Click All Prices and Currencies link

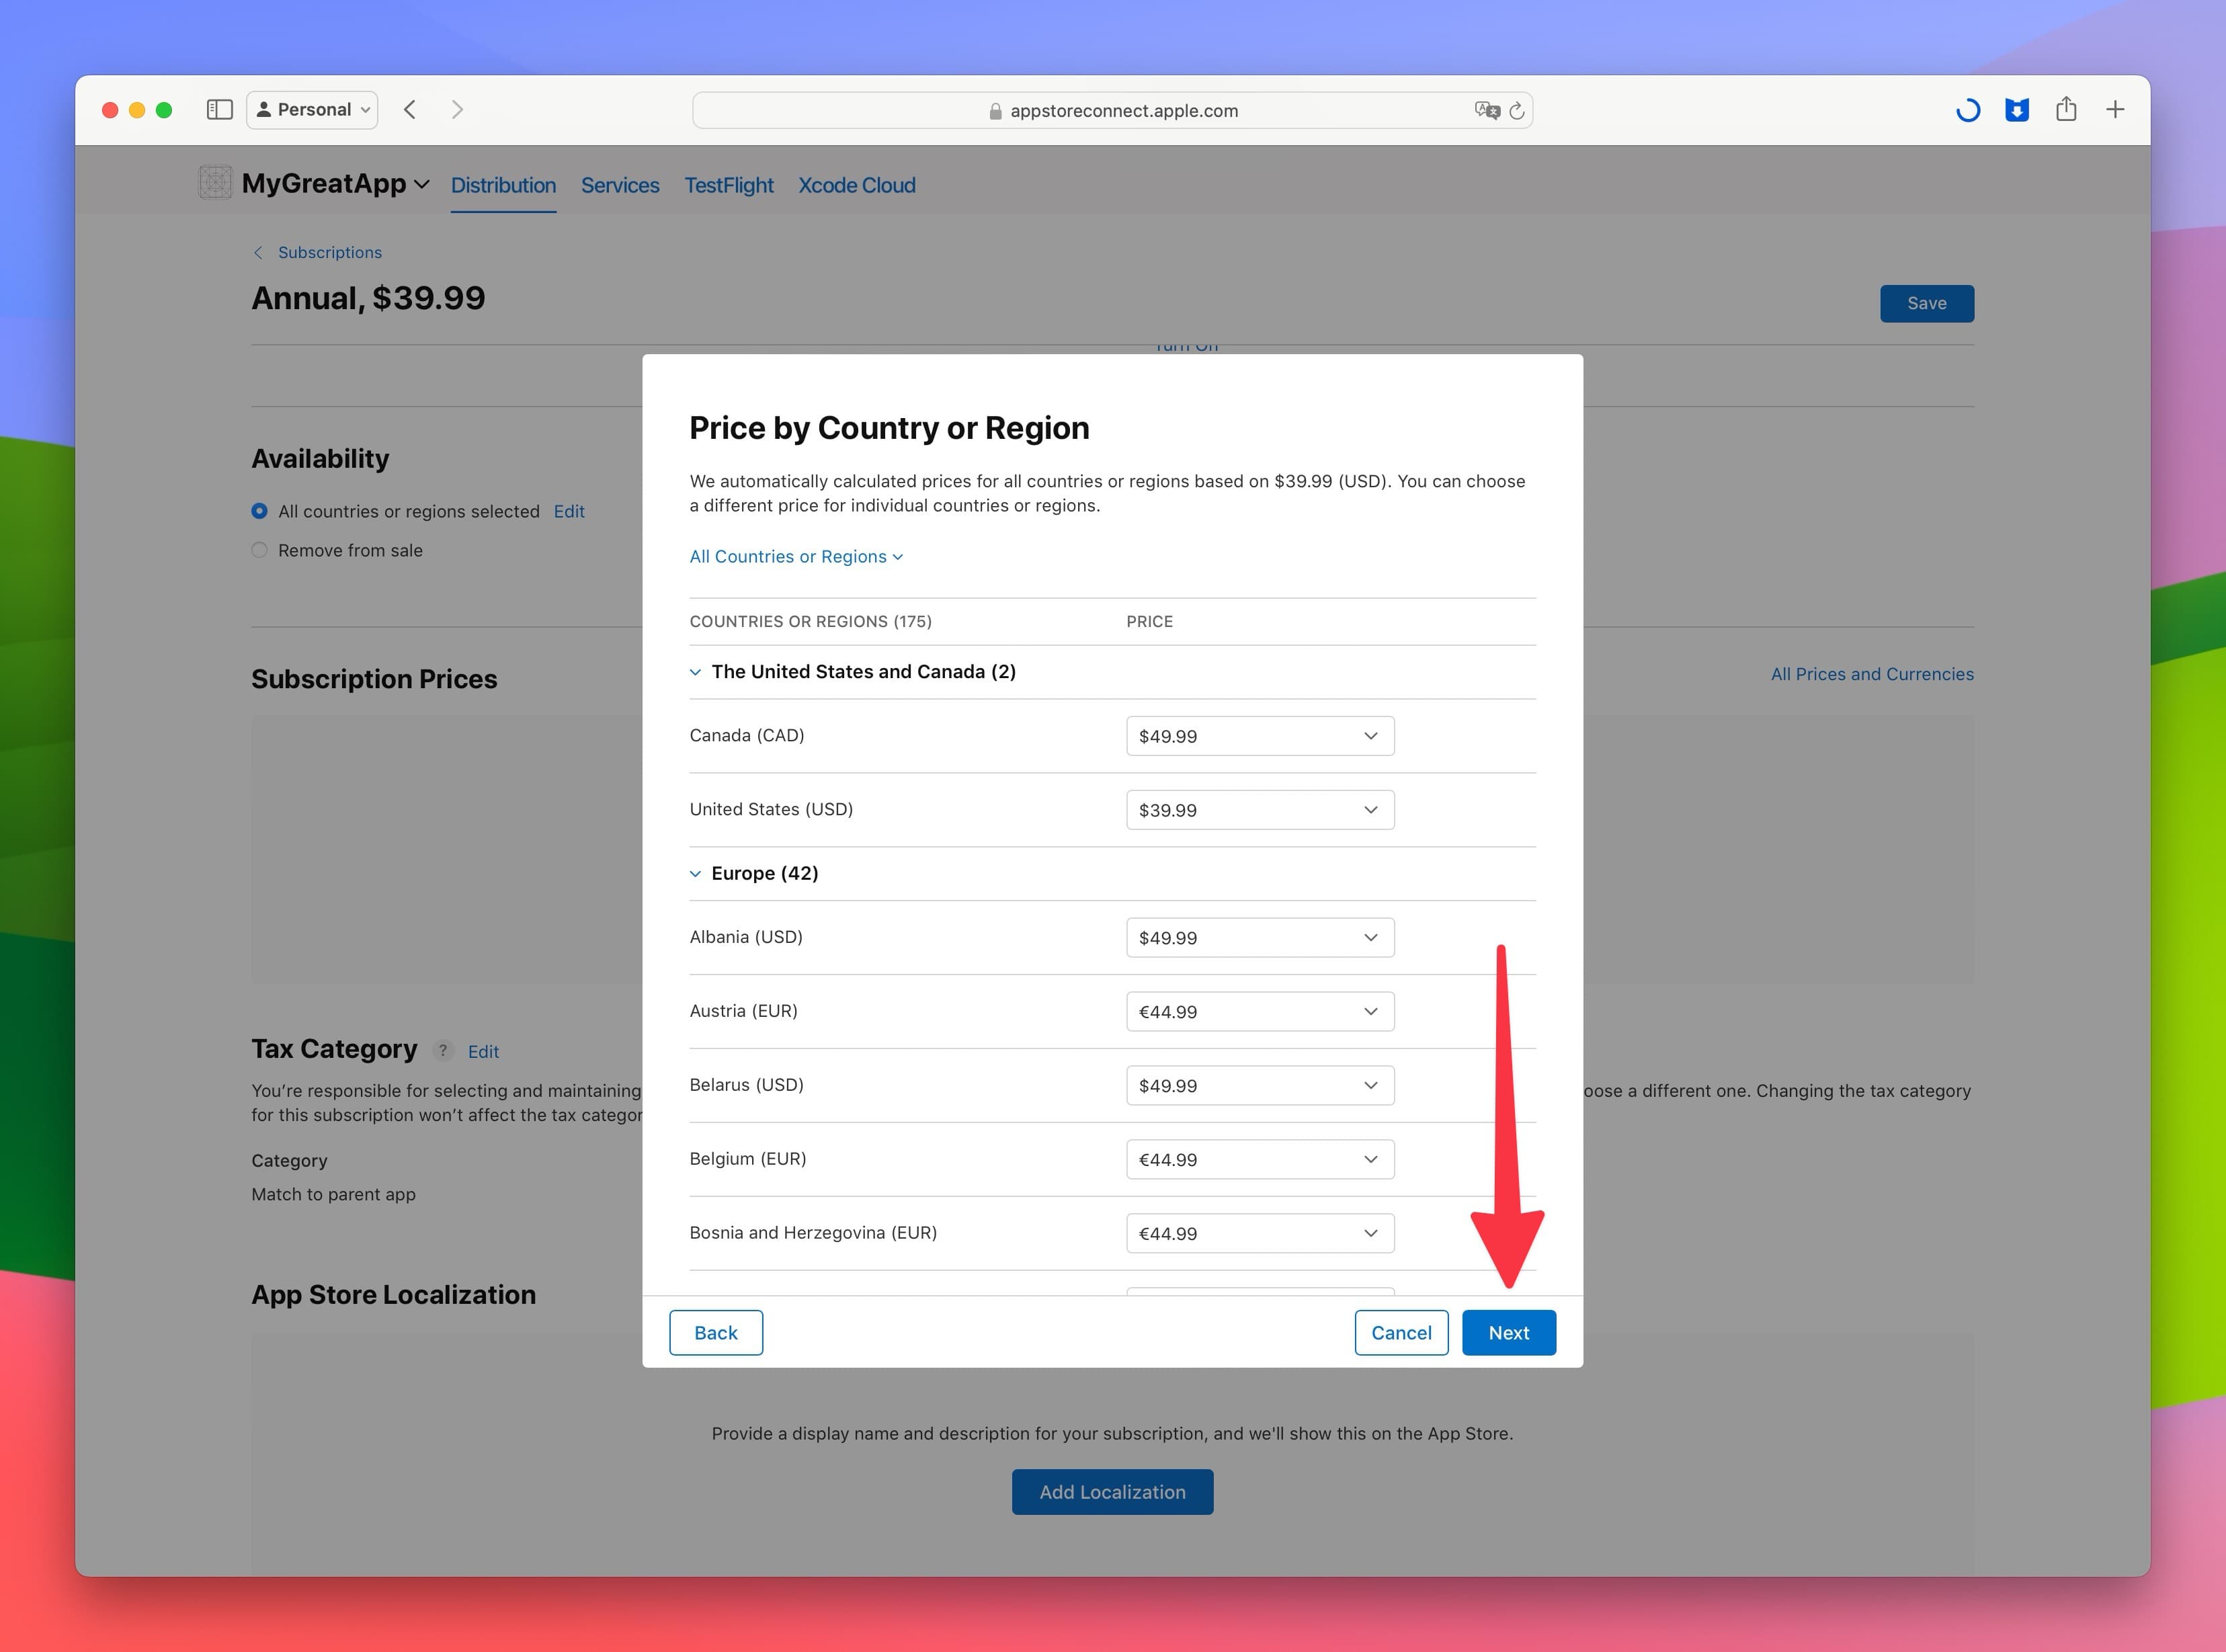[1870, 673]
